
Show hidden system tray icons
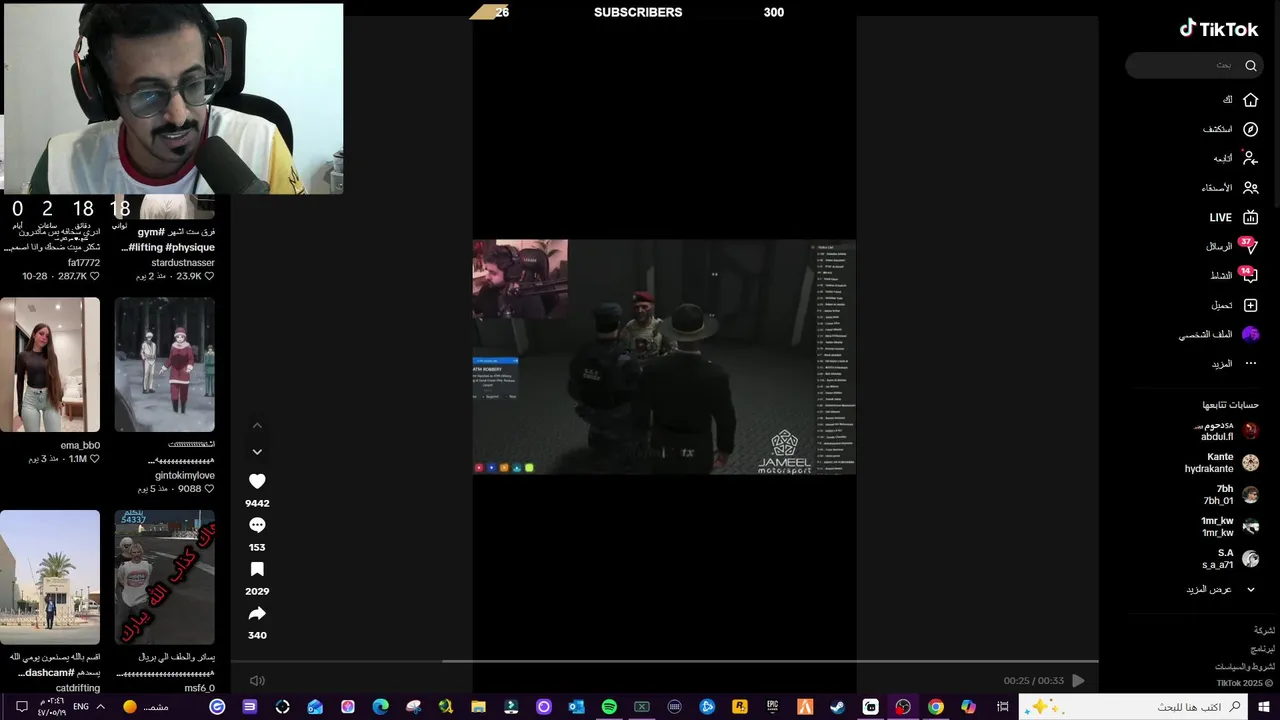pyautogui.click(x=103, y=707)
